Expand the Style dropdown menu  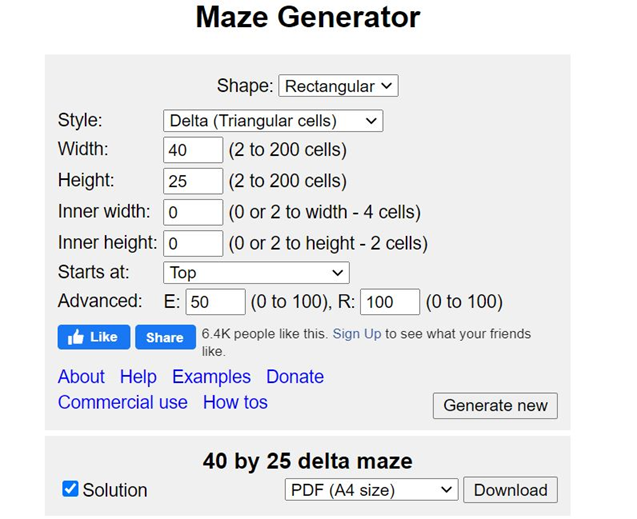tap(273, 121)
